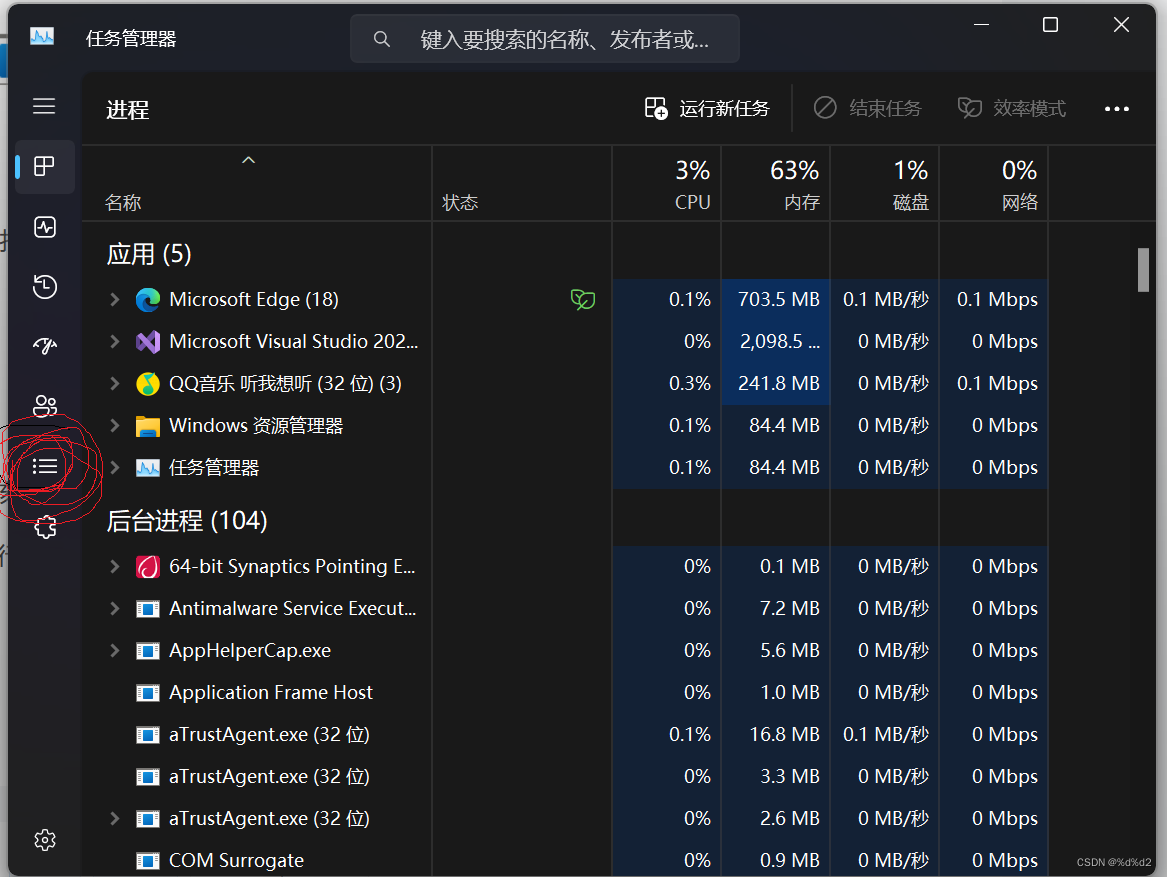Viewport: 1167px width, 877px height.
Task: Expand aTrustAgent.exe row using 2.6 MB
Action: (115, 818)
